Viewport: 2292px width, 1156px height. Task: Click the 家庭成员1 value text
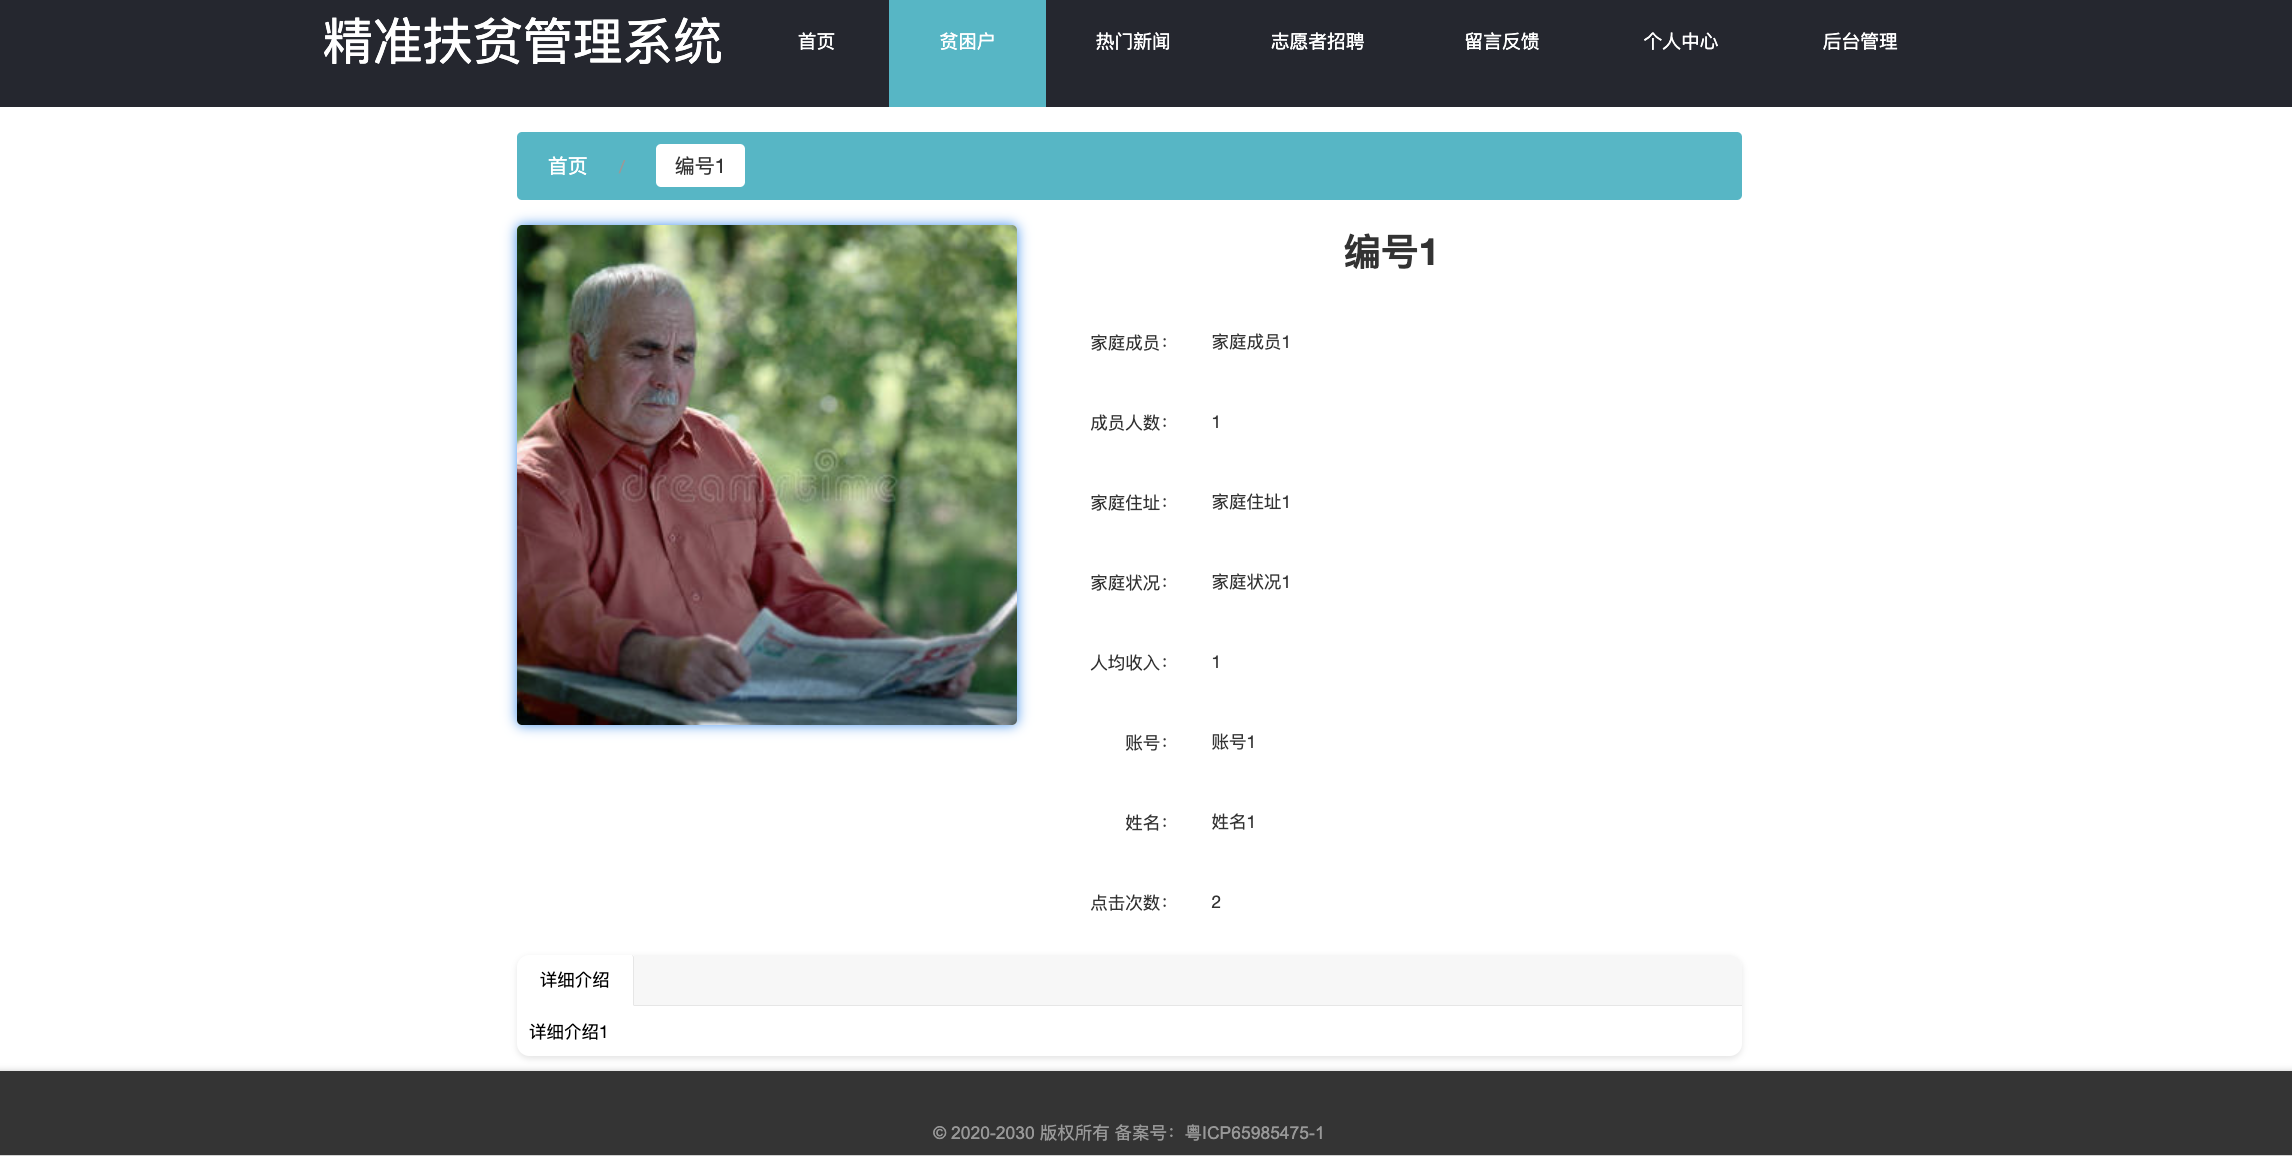tap(1251, 342)
